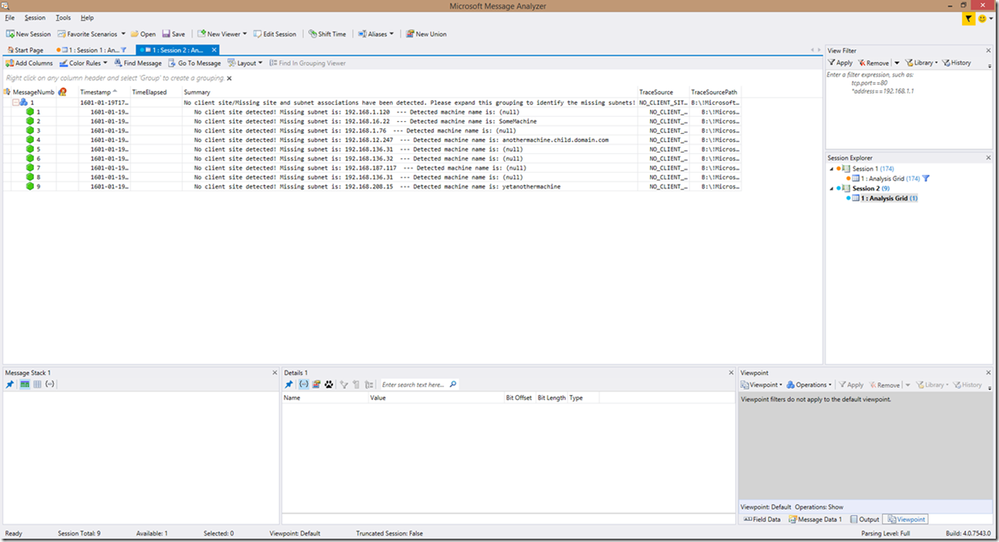Open the File menu
The height and width of the screenshot is (542, 999).
click(10, 18)
